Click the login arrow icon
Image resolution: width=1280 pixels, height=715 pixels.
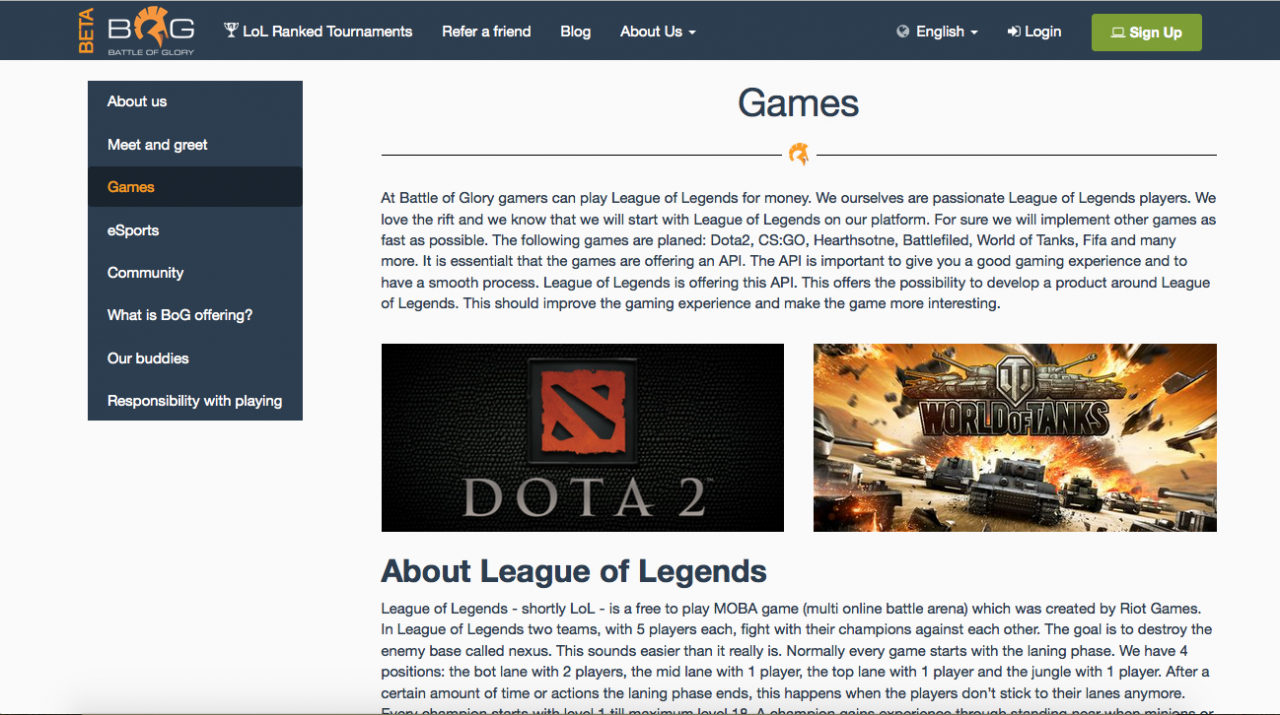pos(1013,32)
